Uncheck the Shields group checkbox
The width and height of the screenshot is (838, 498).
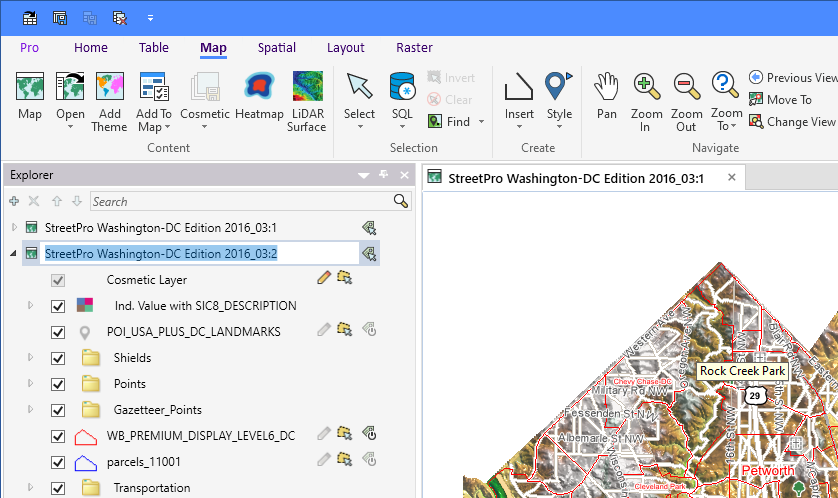point(58,358)
